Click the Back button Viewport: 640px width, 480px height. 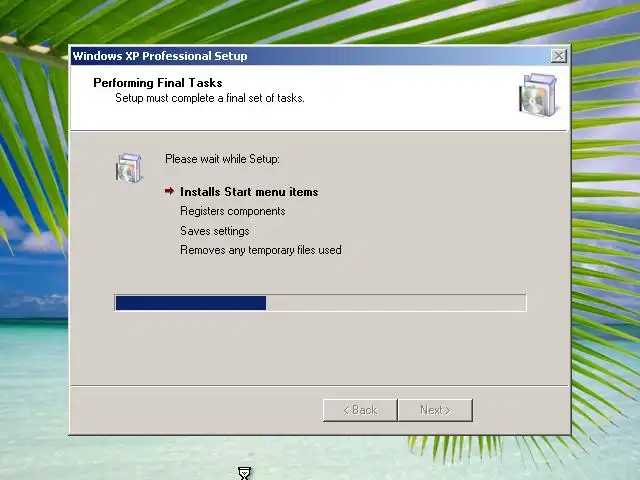(360, 410)
